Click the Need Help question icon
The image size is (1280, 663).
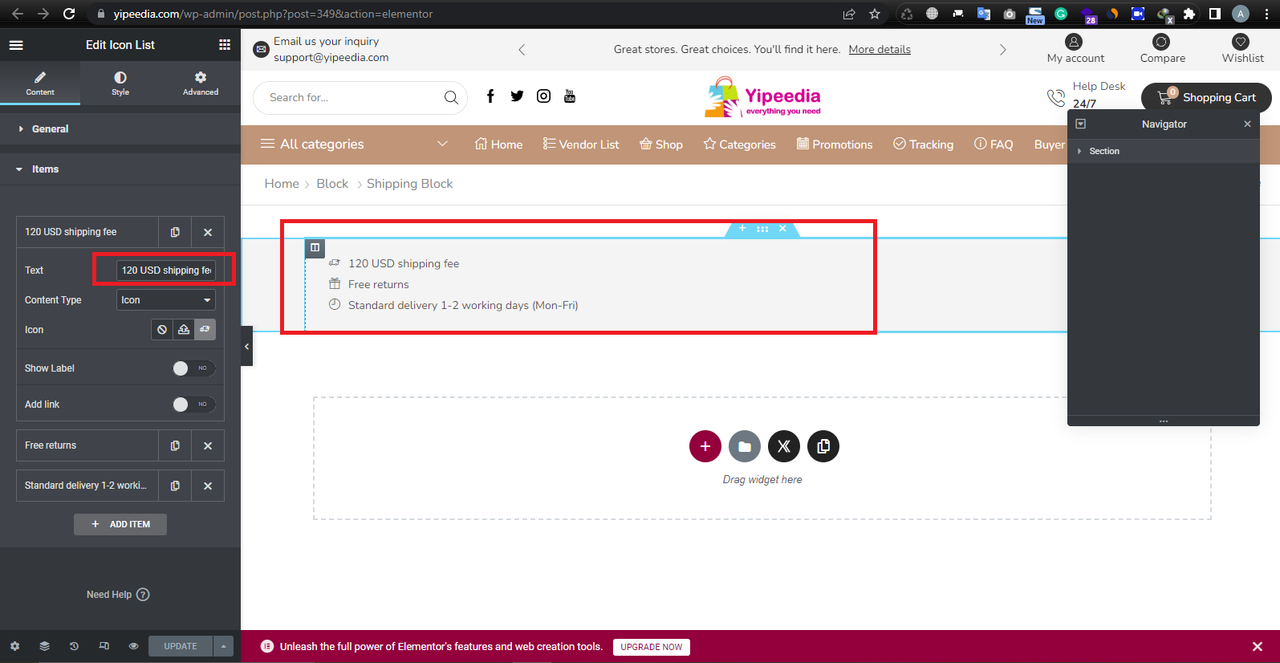(x=143, y=594)
